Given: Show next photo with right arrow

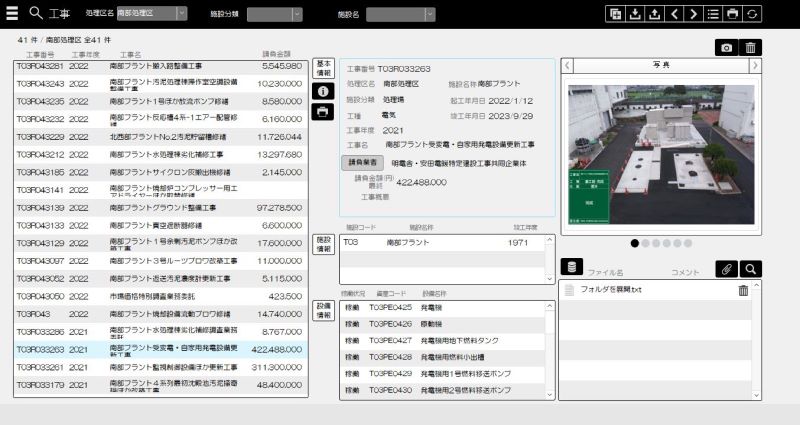Looking at the screenshot, I should 755,65.
